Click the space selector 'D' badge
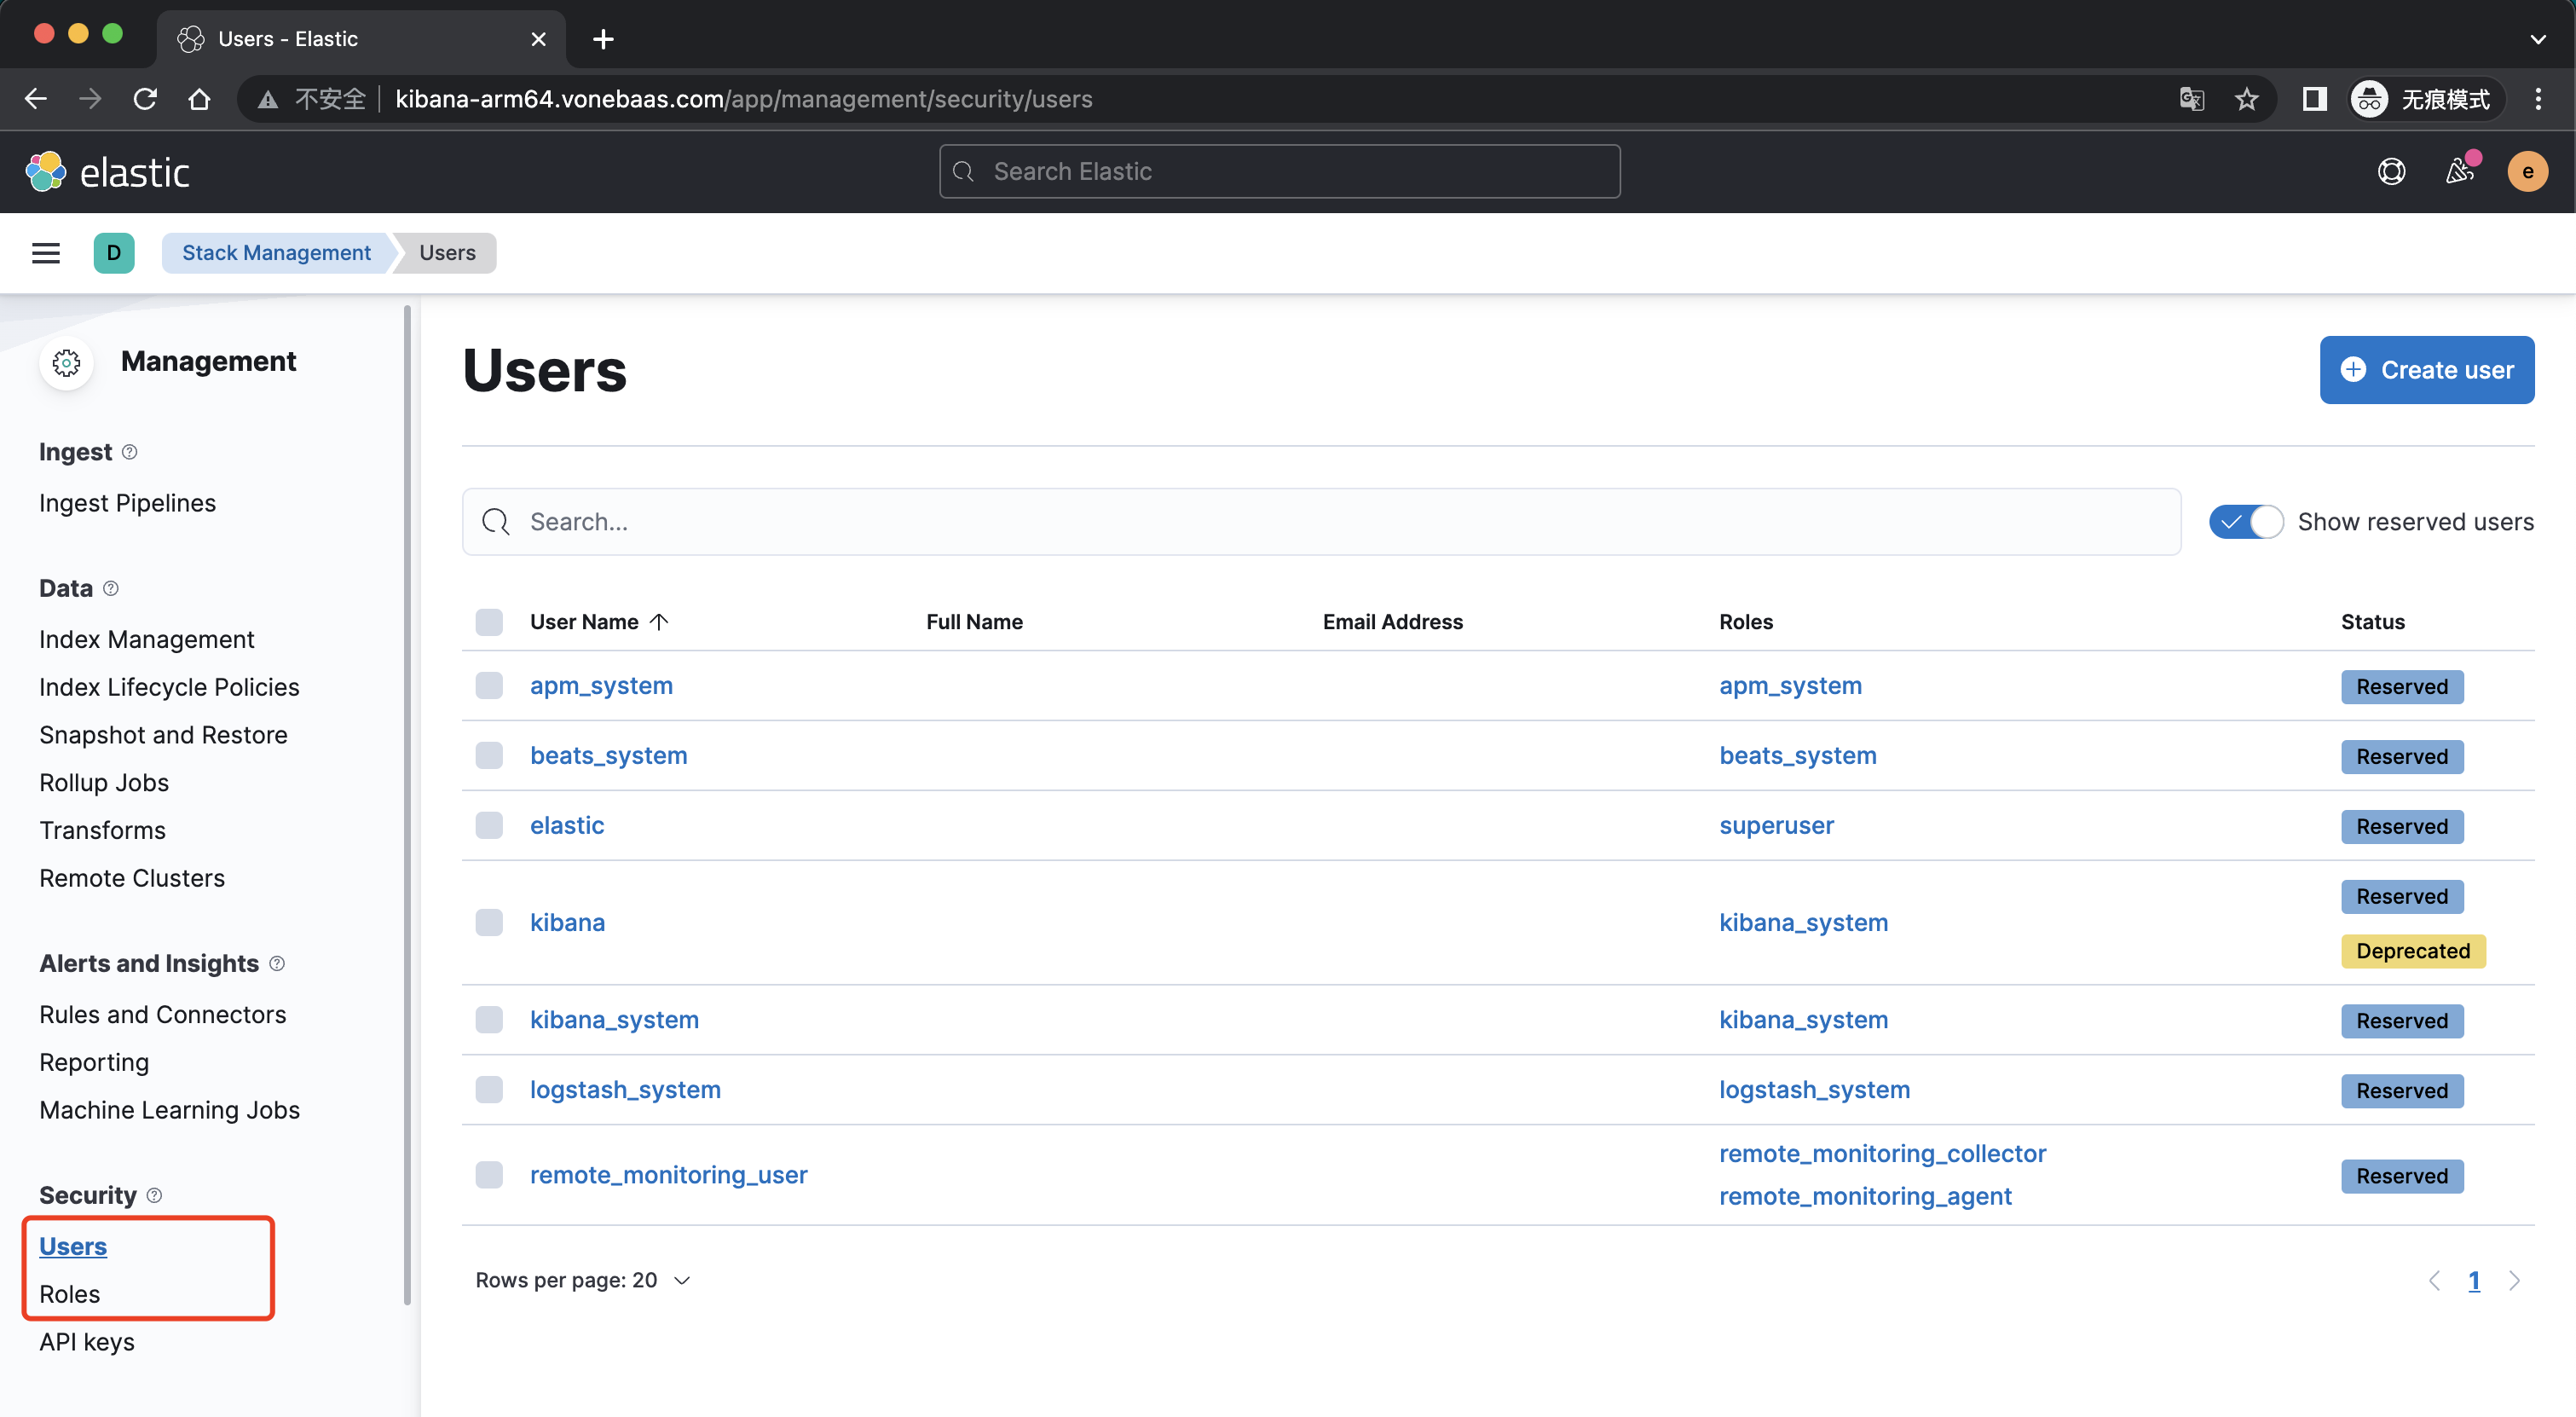Image resolution: width=2576 pixels, height=1417 pixels. pos(114,253)
